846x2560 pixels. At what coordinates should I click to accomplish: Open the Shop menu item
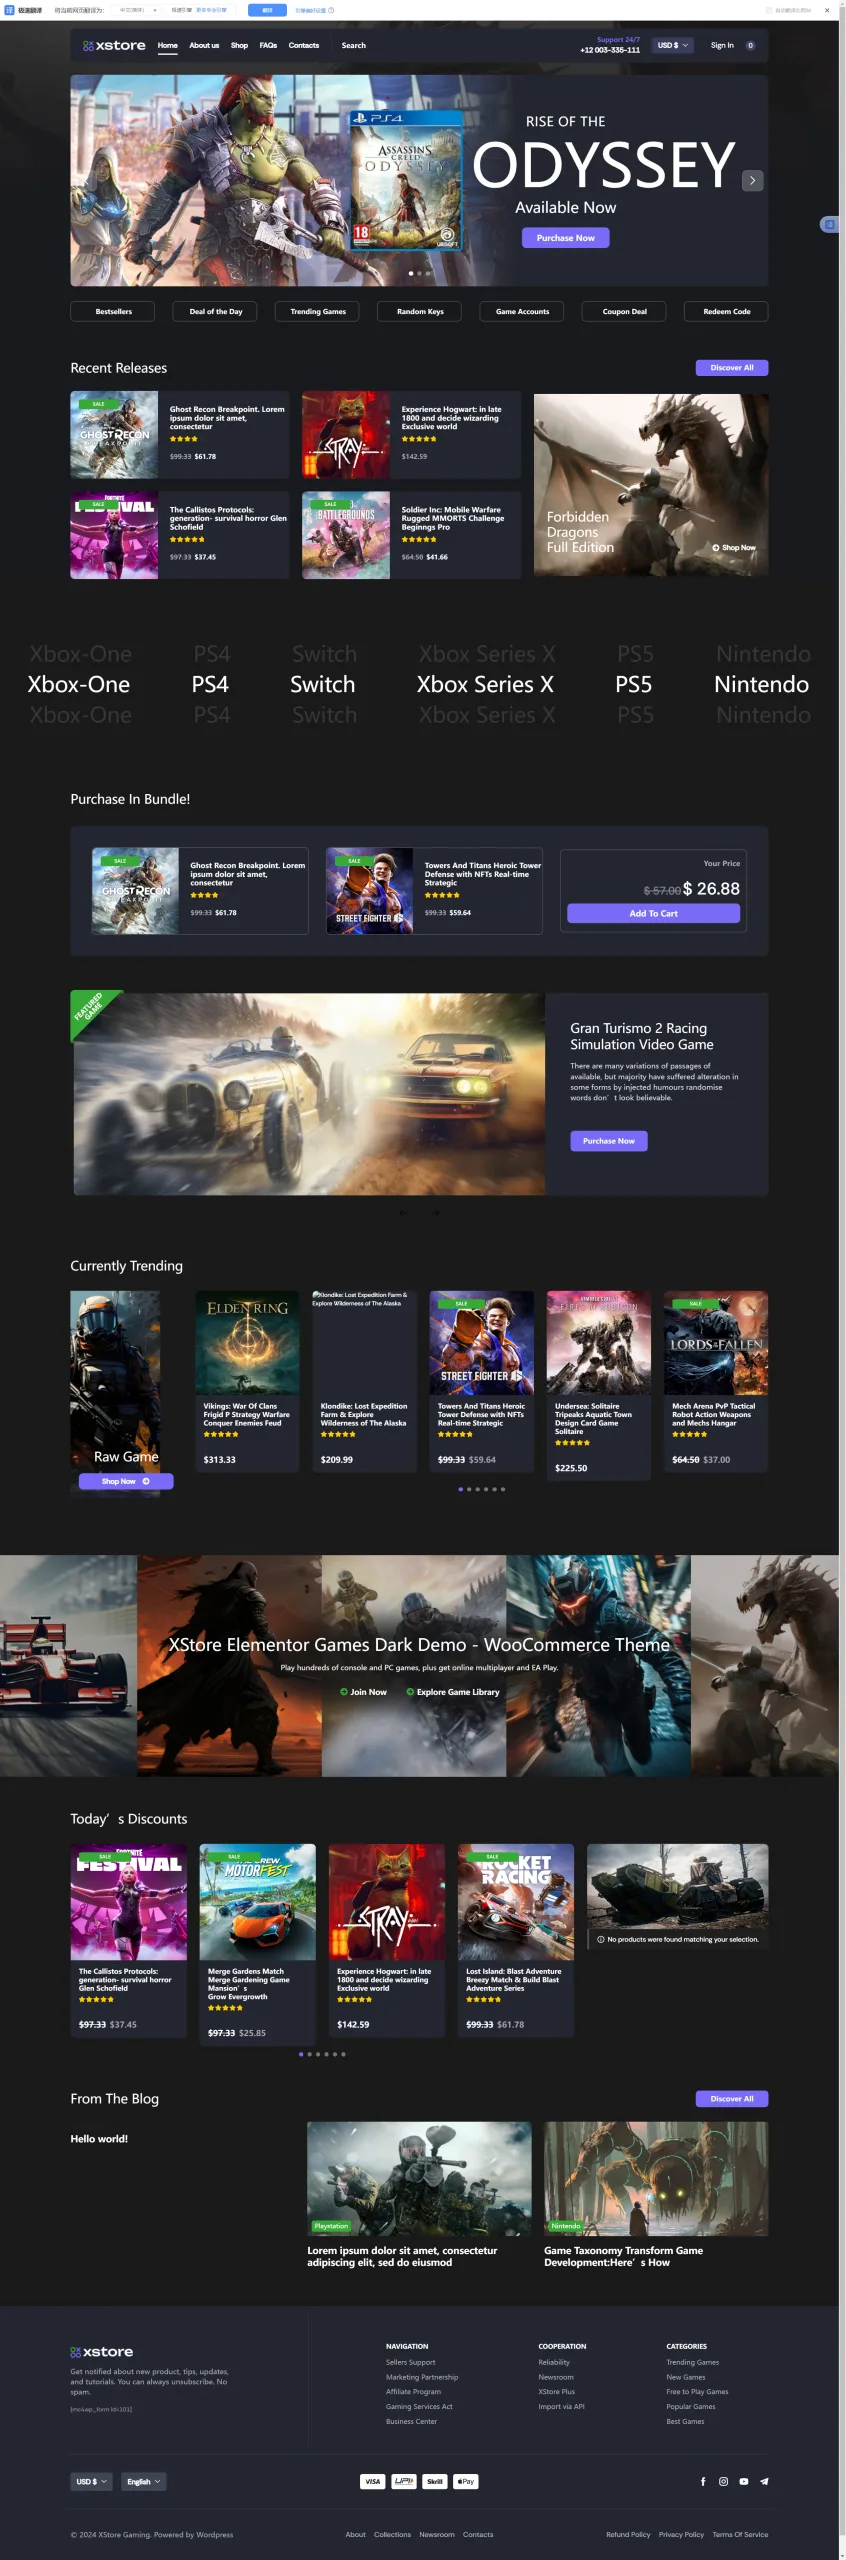pyautogui.click(x=239, y=46)
